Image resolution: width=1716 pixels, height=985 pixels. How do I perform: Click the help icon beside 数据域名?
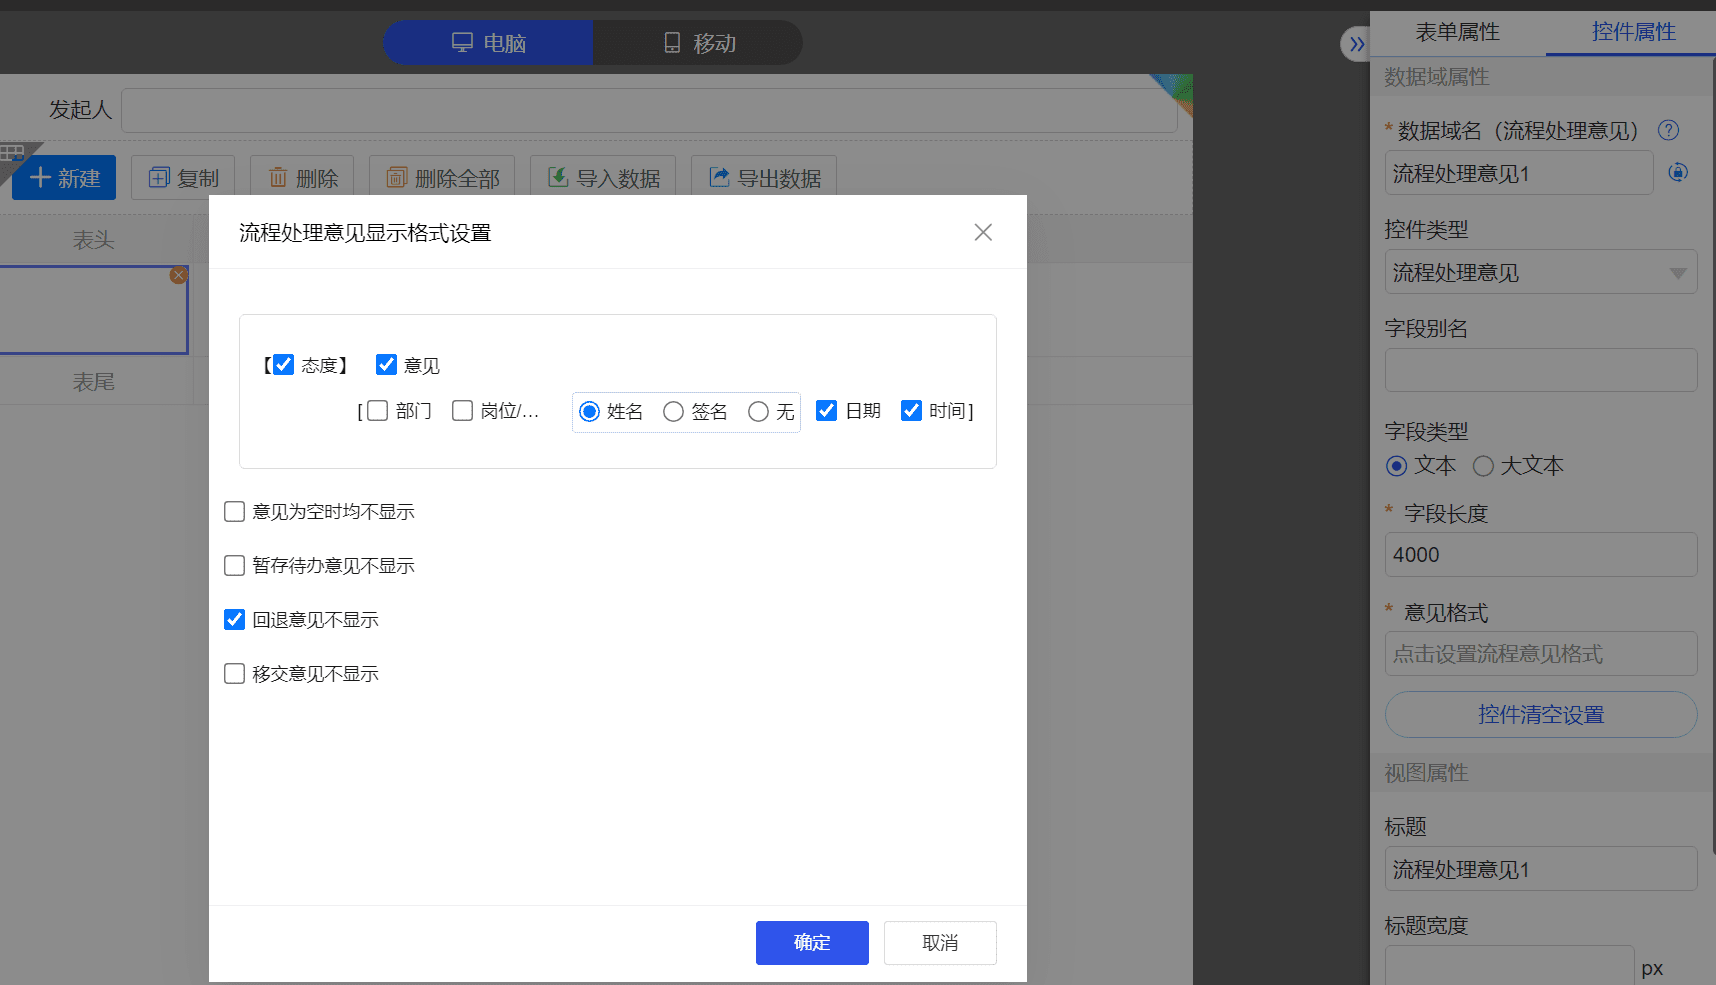click(1668, 130)
